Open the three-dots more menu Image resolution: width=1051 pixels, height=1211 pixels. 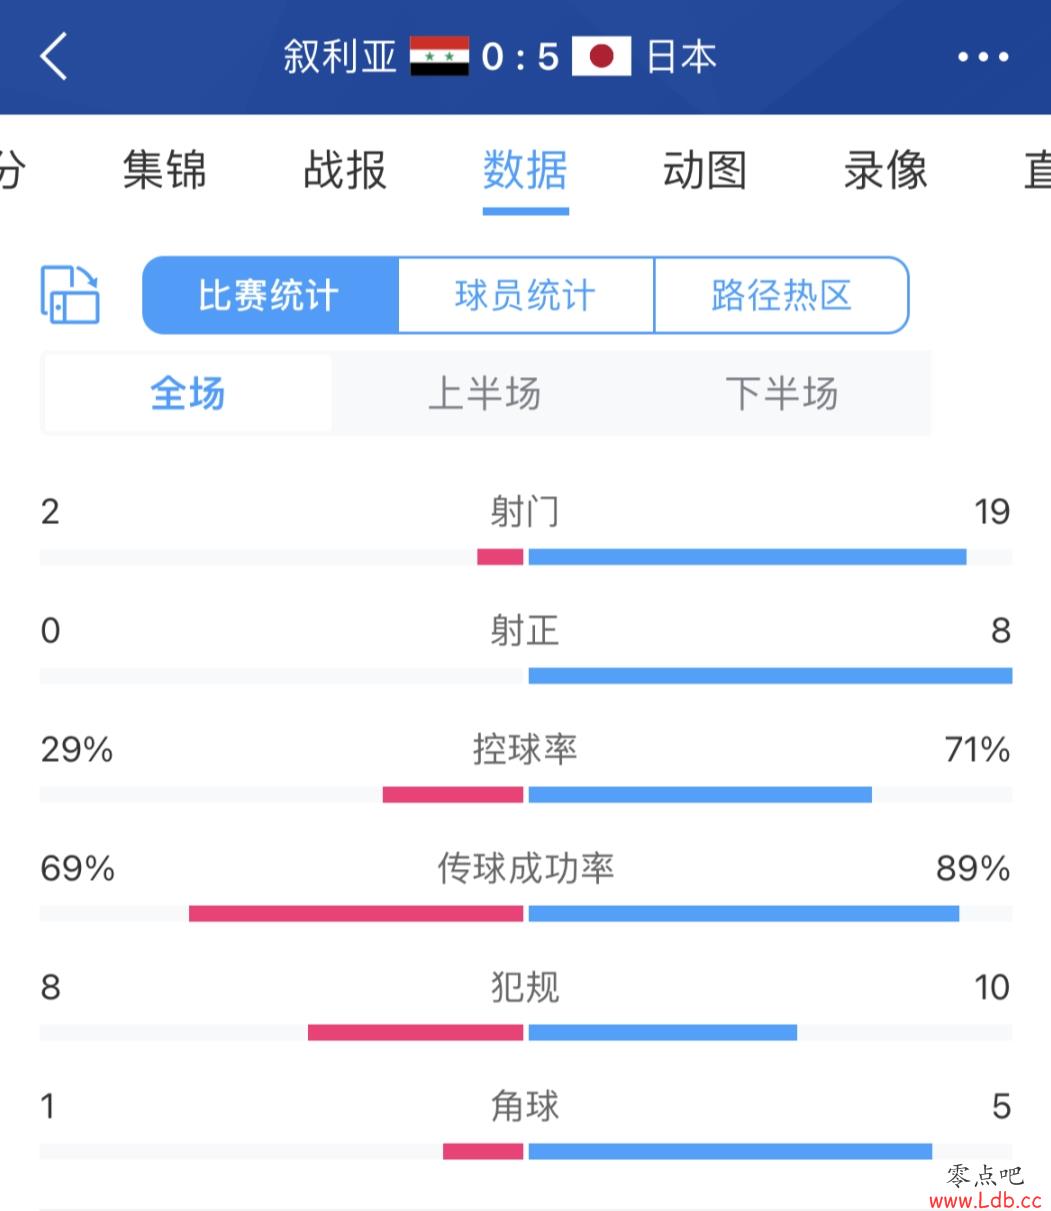[x=983, y=57]
